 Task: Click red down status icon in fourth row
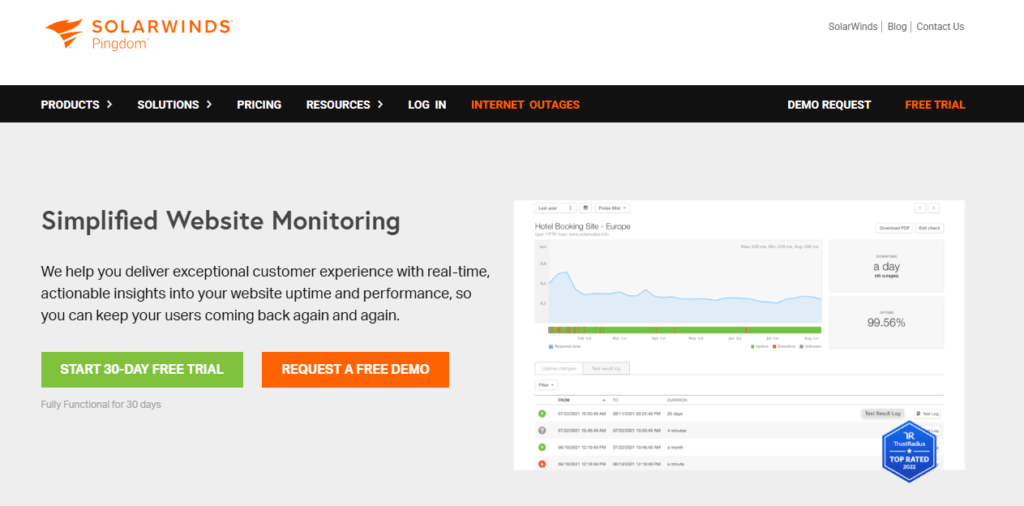pyautogui.click(x=542, y=463)
